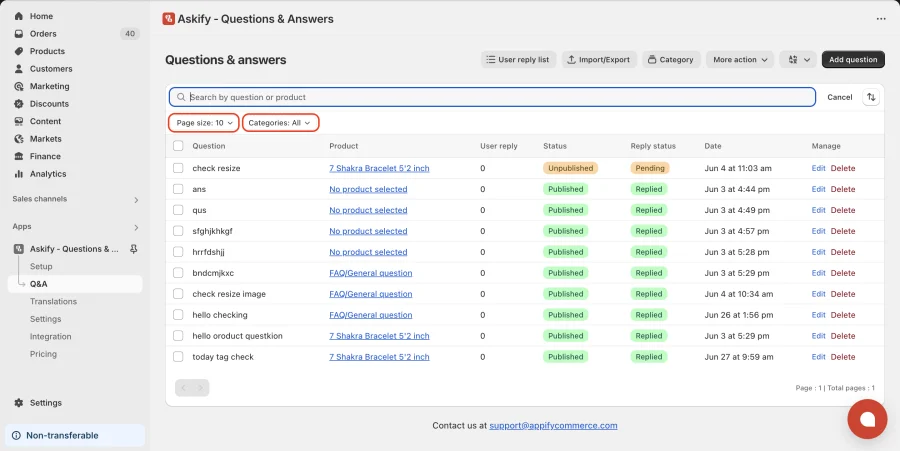Viewport: 900px width, 451px height.
Task: Click the Askify logo in the page header
Action: 168,19
